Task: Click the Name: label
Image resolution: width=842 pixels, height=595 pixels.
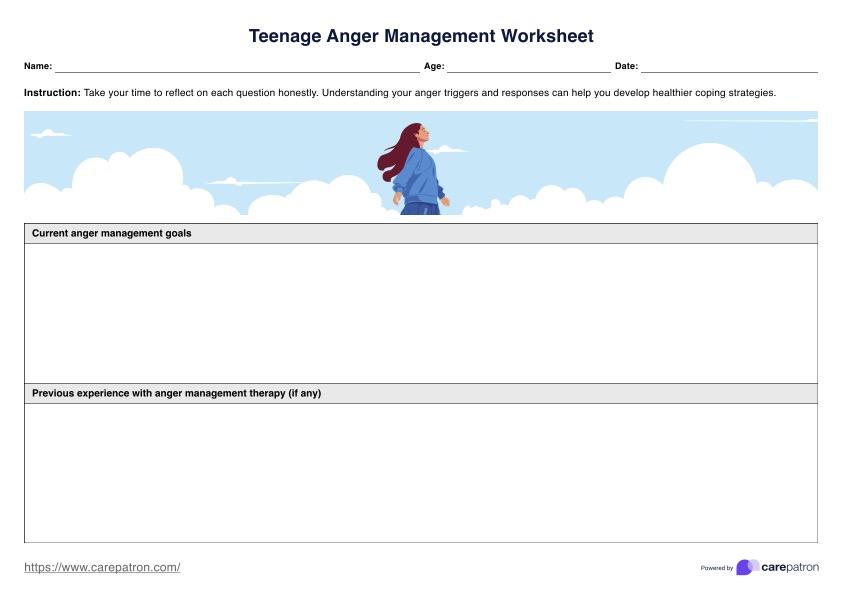Action: (38, 67)
